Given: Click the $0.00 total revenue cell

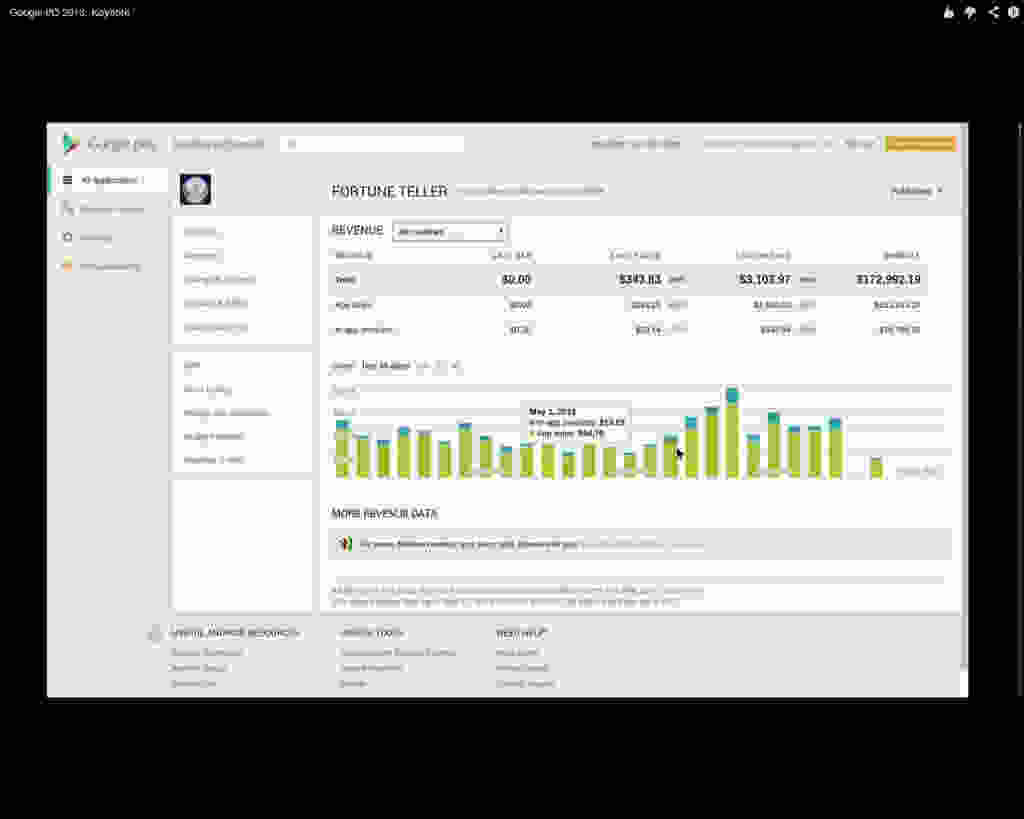Looking at the screenshot, I should pyautogui.click(x=517, y=280).
